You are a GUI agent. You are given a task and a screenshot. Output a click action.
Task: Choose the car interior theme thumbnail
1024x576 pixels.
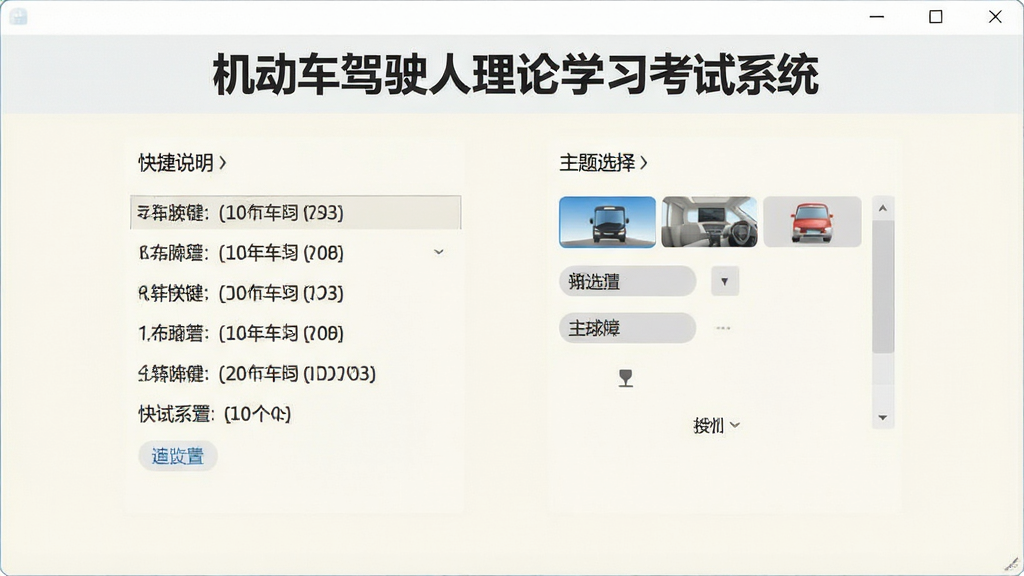coord(709,222)
